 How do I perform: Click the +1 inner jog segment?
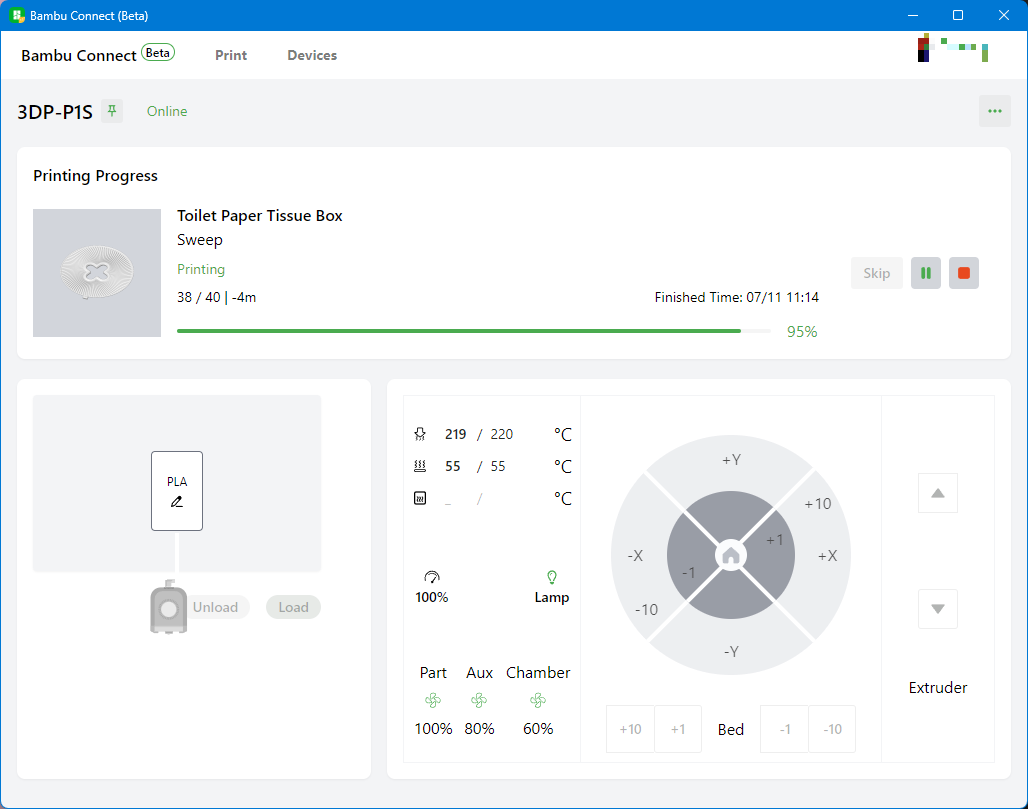774,540
